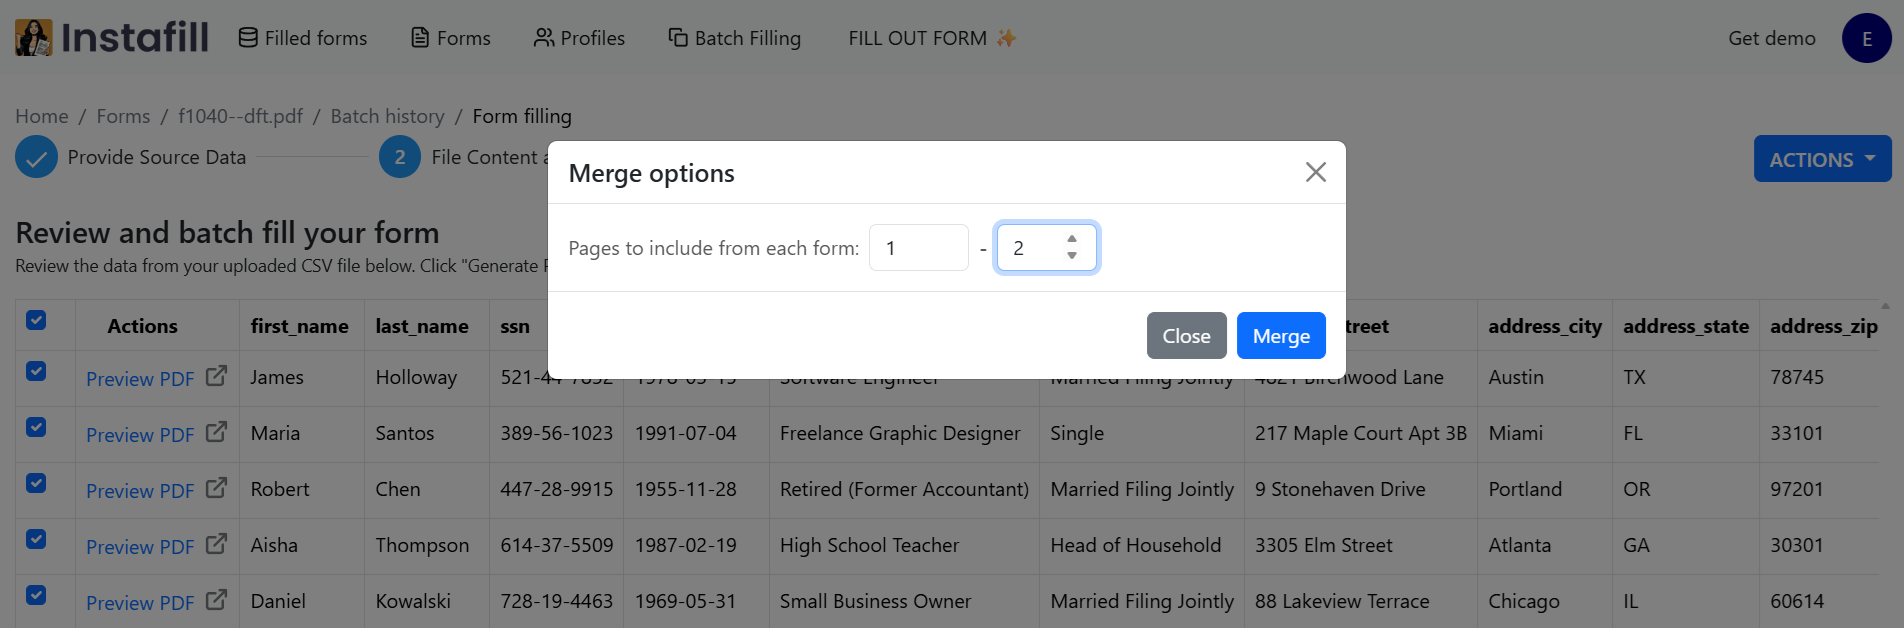Open Preview PDF for Aisha Thompson
The height and width of the screenshot is (628, 1904).
140,547
